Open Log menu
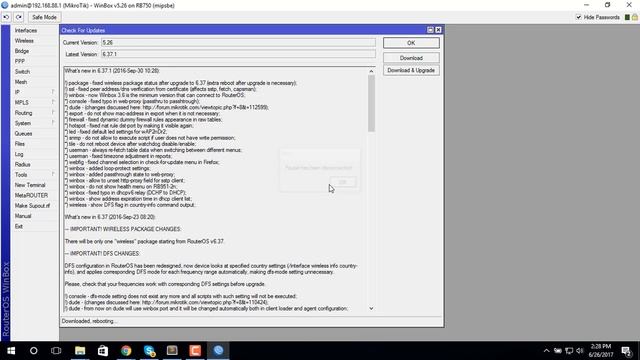The width and height of the screenshot is (640, 360). (x=19, y=154)
